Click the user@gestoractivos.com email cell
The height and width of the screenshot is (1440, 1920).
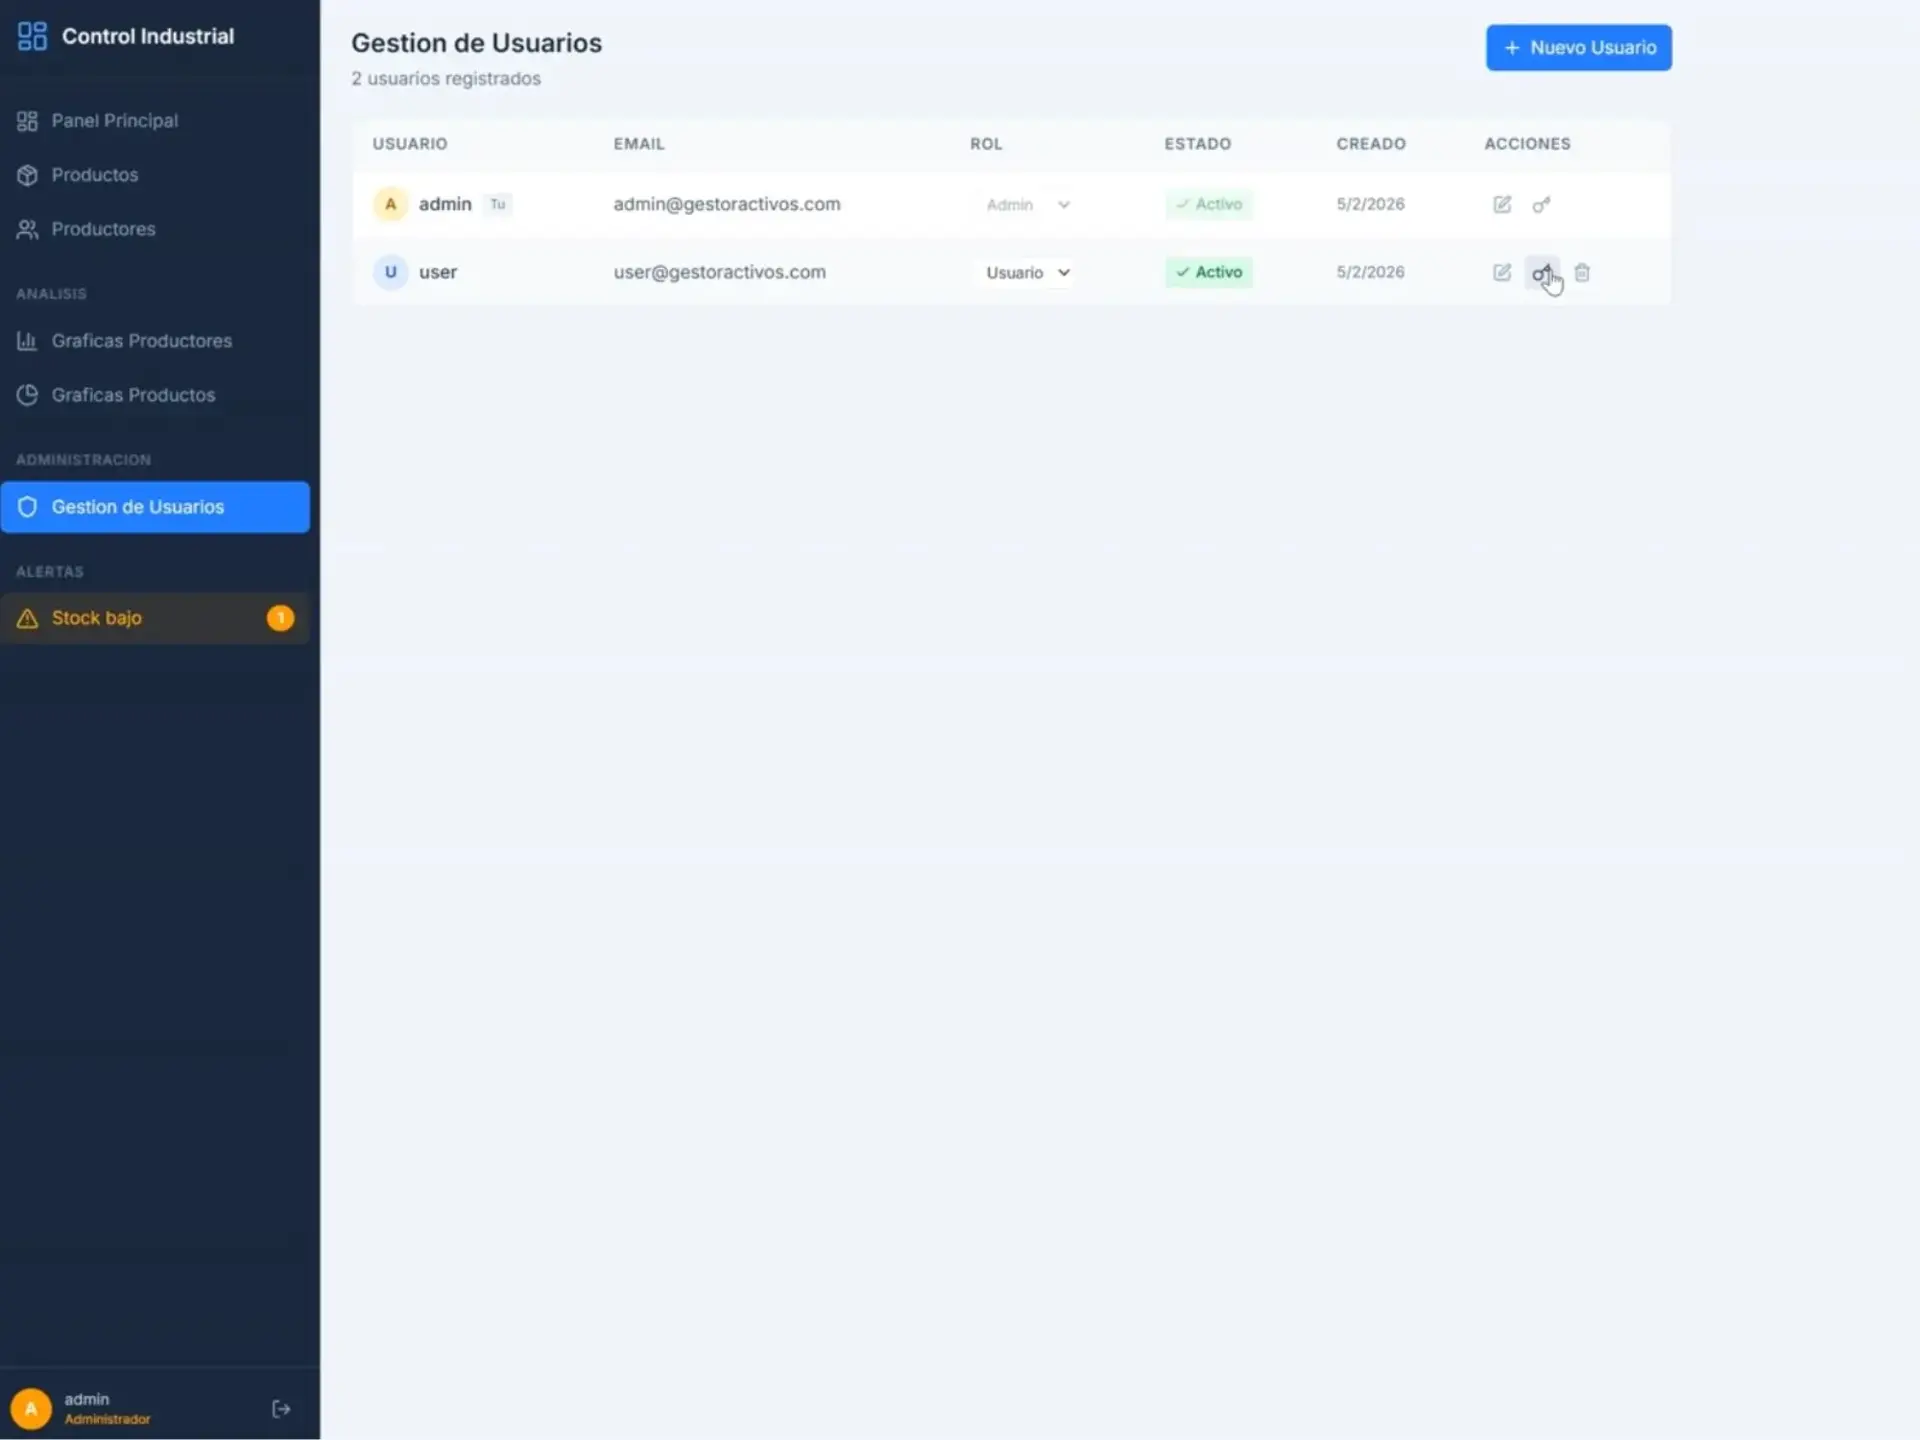coord(719,272)
